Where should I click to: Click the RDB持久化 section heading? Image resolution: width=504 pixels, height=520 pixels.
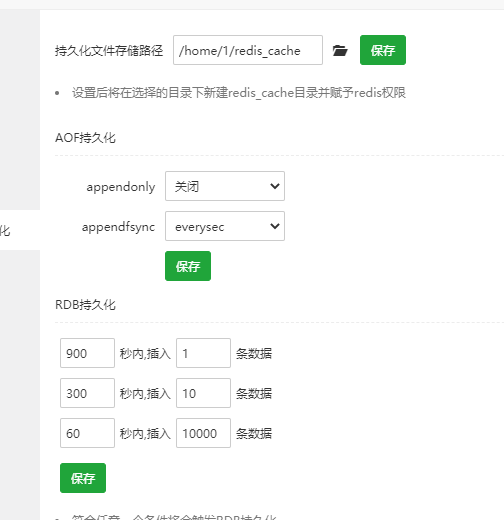(85, 305)
